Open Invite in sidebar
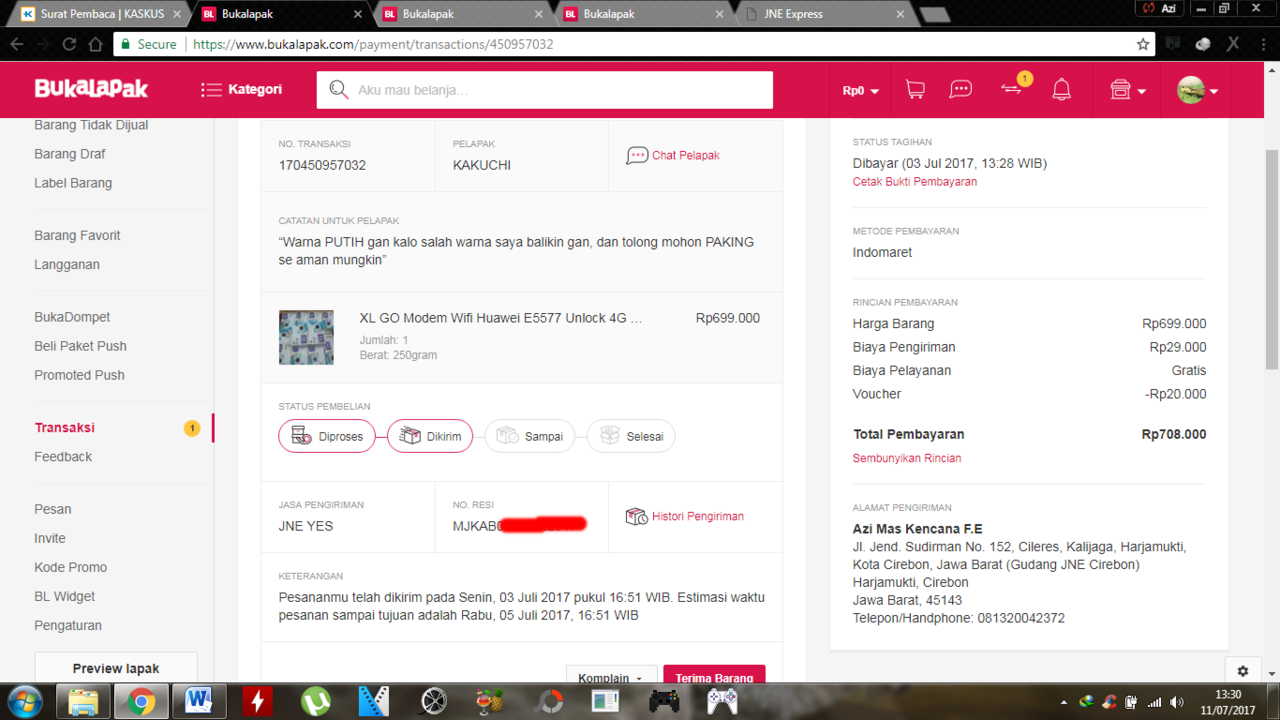Screen dimensions: 1280x720 point(50,538)
